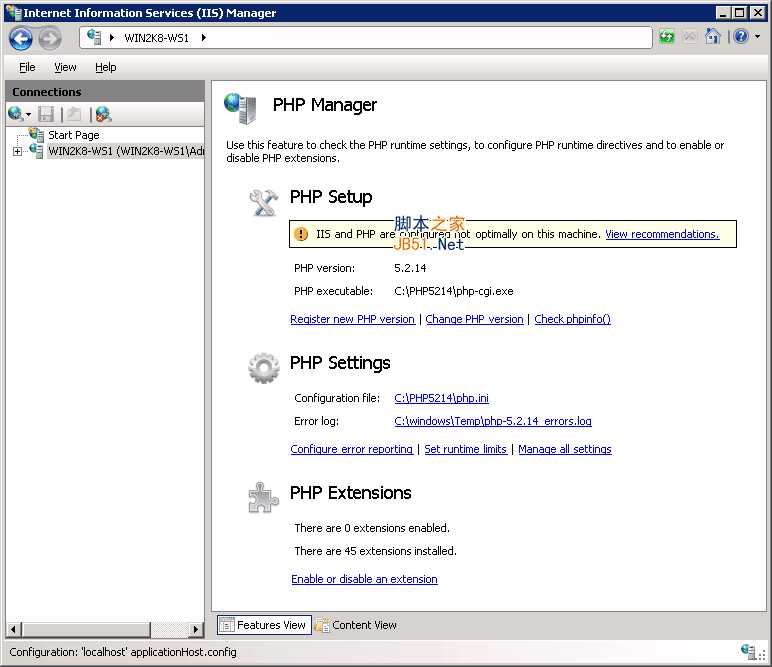Click the WIN2K8-WS1 server tree icon
772x667 pixels.
(36, 151)
